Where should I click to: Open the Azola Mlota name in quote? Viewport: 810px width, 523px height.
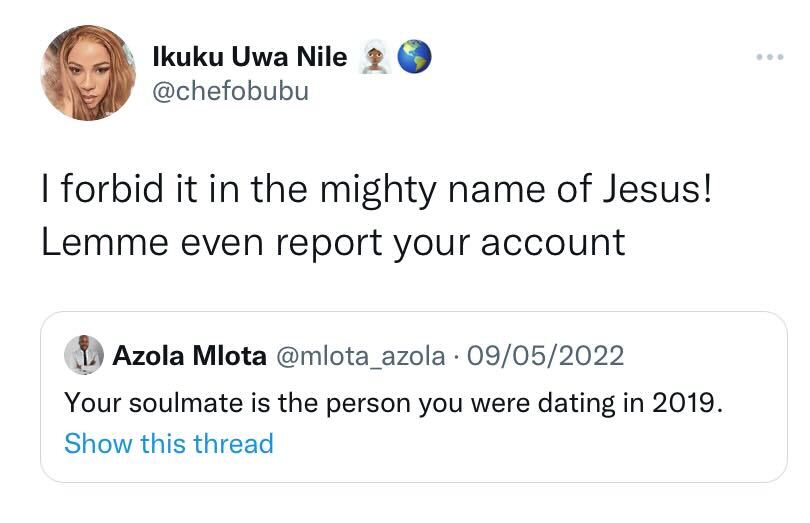pos(189,355)
